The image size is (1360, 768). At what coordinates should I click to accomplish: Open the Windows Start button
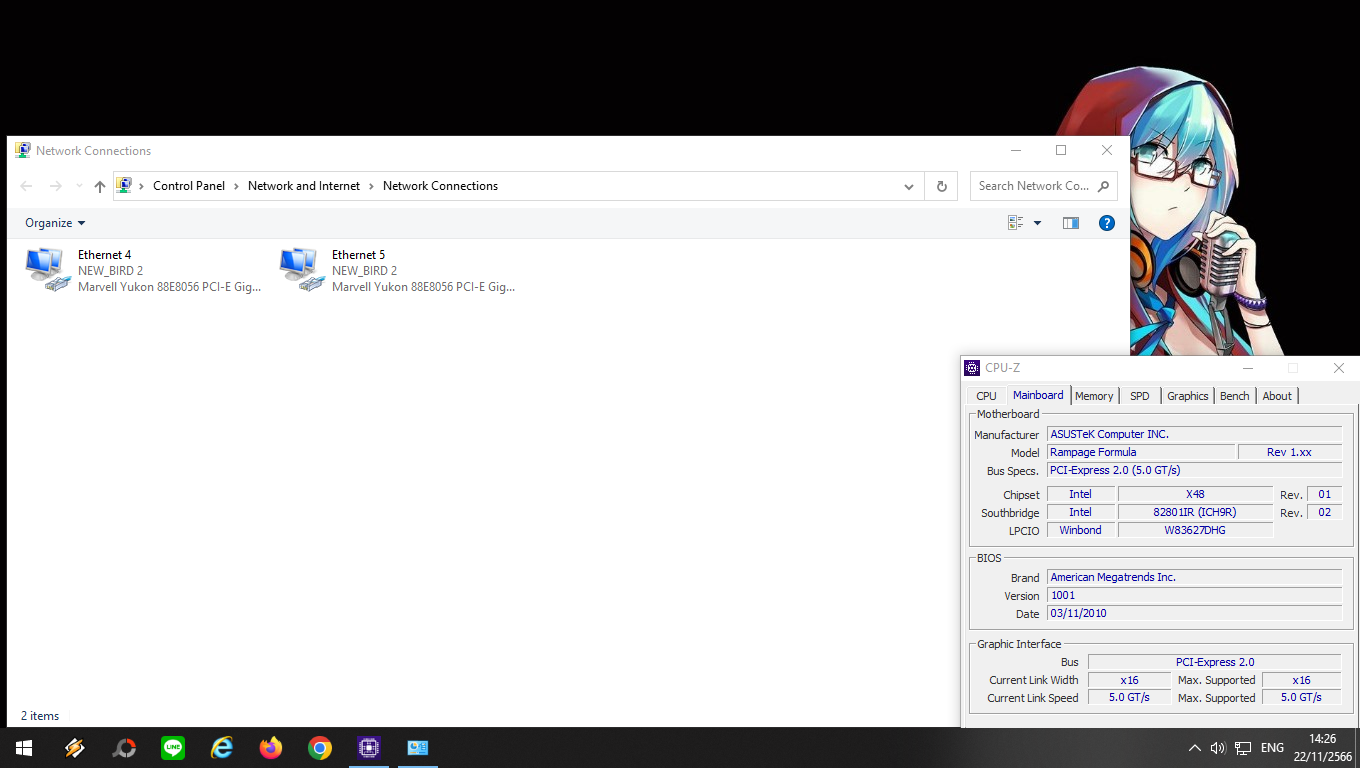(24, 747)
